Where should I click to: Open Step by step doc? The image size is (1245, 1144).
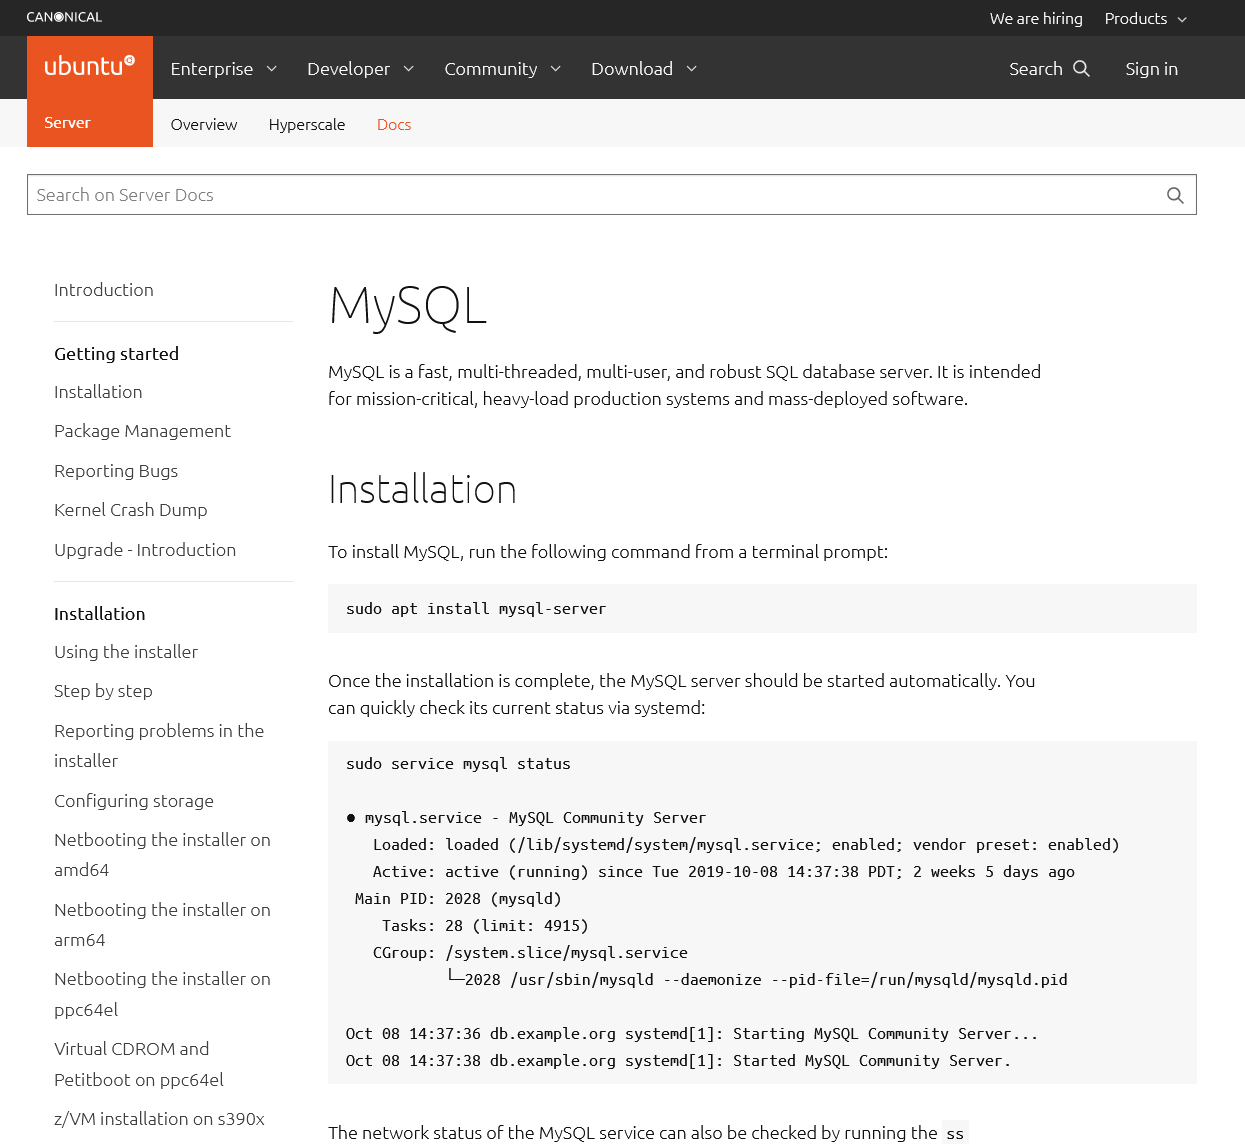[103, 691]
